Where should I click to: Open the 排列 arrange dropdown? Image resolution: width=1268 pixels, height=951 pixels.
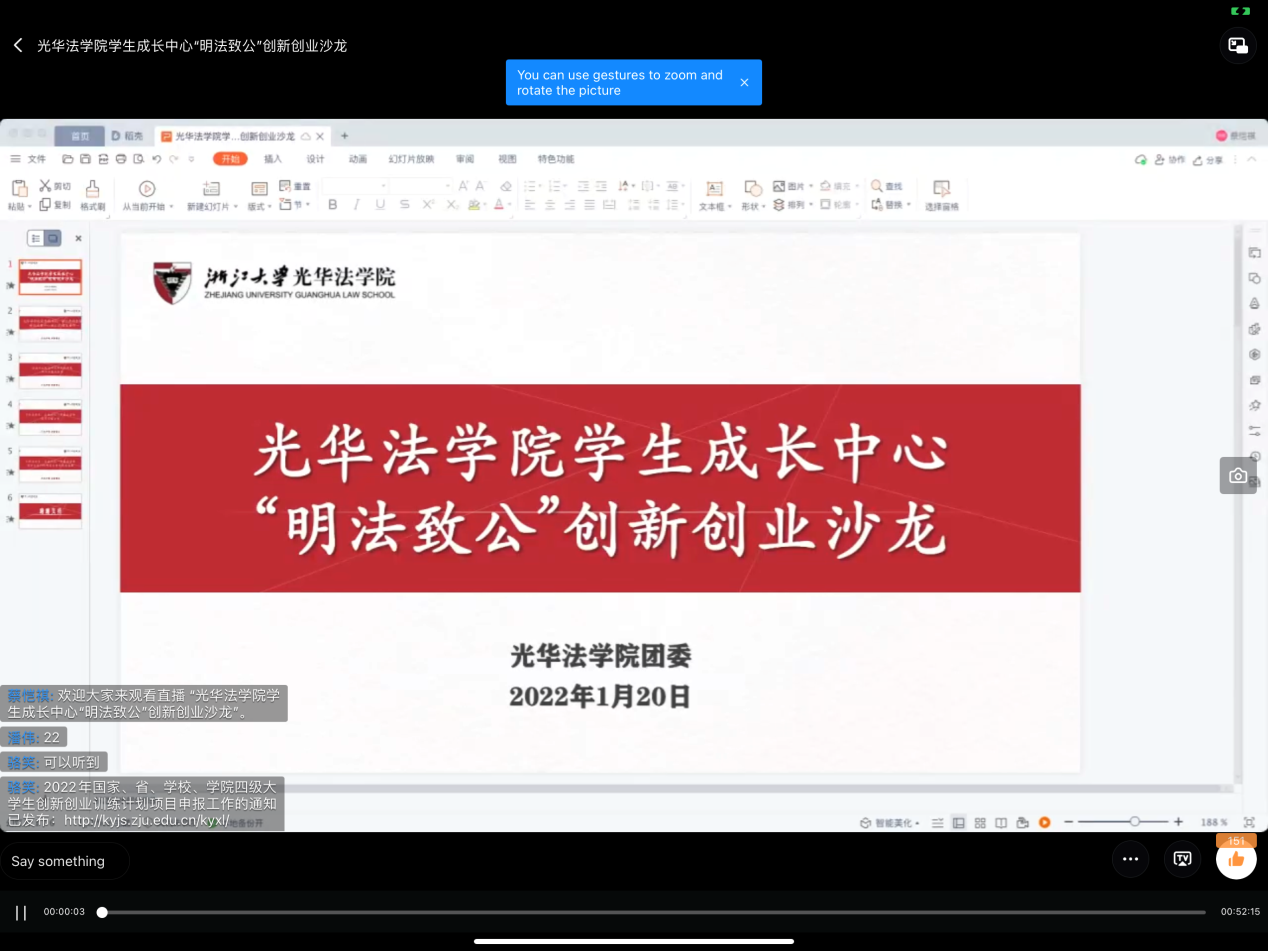[794, 204]
